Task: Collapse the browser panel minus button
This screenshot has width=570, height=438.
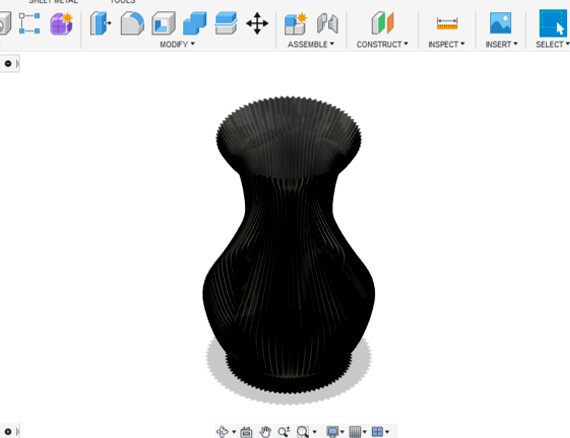Action: point(8,64)
